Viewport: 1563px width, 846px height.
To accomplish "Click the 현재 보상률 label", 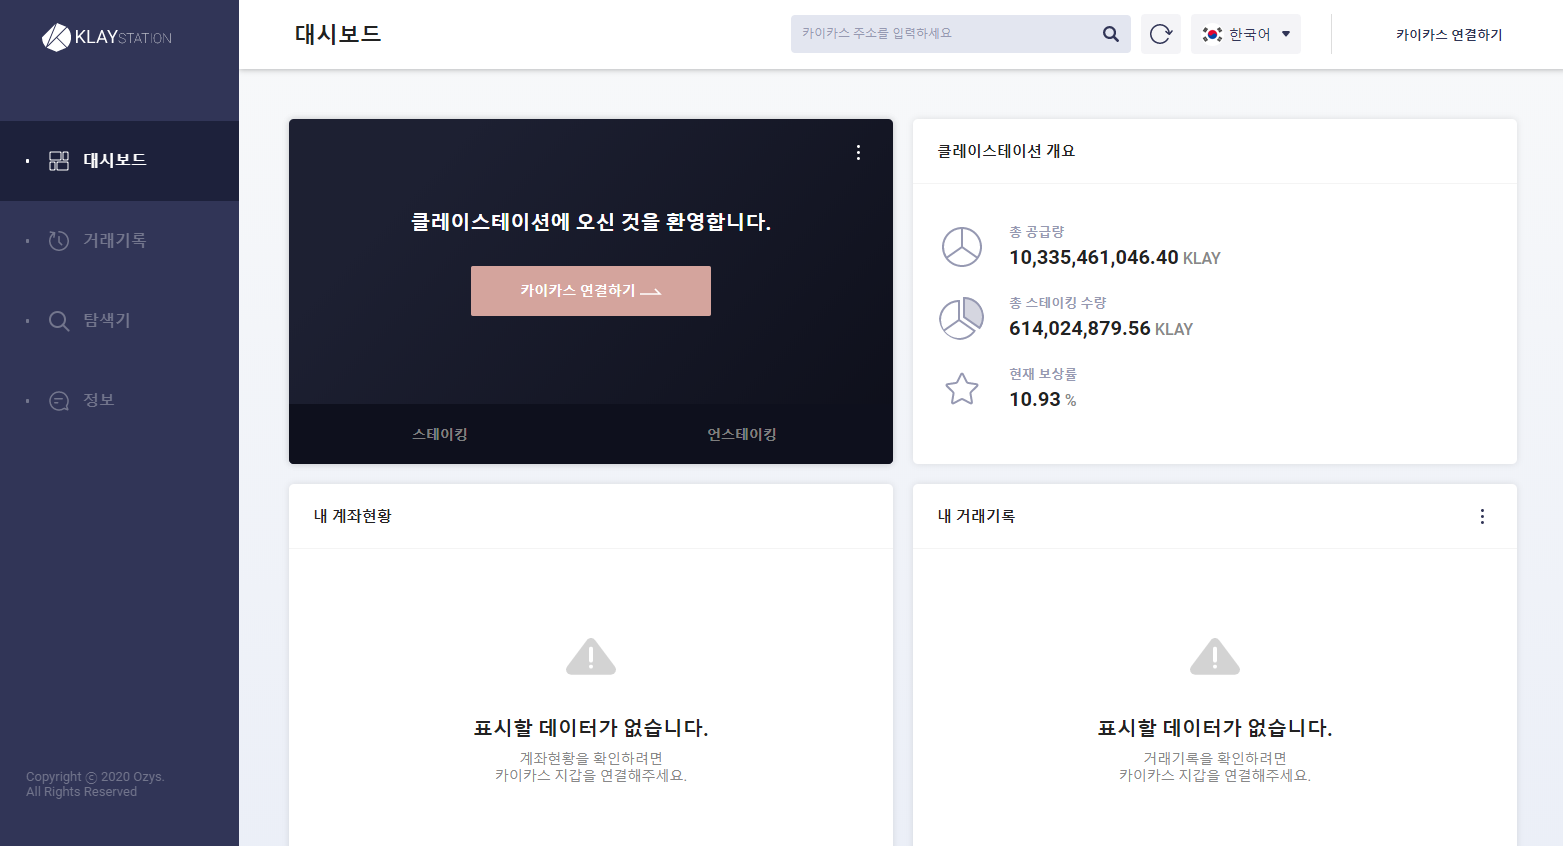I will click(1043, 374).
